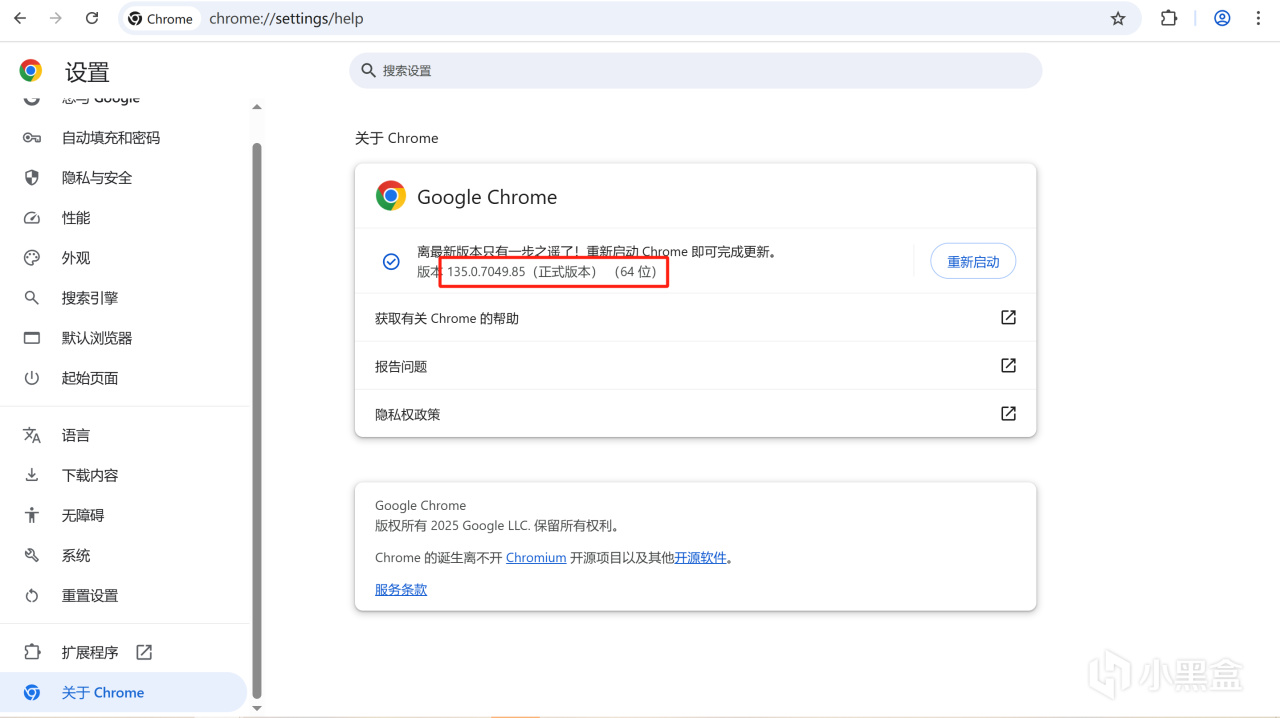Click the external-link icon next to 扩展程序

(144, 652)
